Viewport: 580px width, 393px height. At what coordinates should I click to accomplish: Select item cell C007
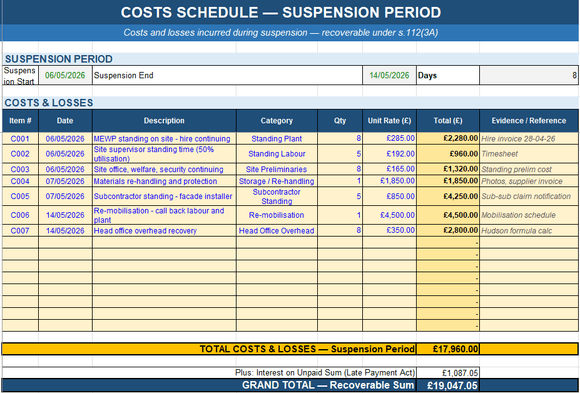[20, 231]
